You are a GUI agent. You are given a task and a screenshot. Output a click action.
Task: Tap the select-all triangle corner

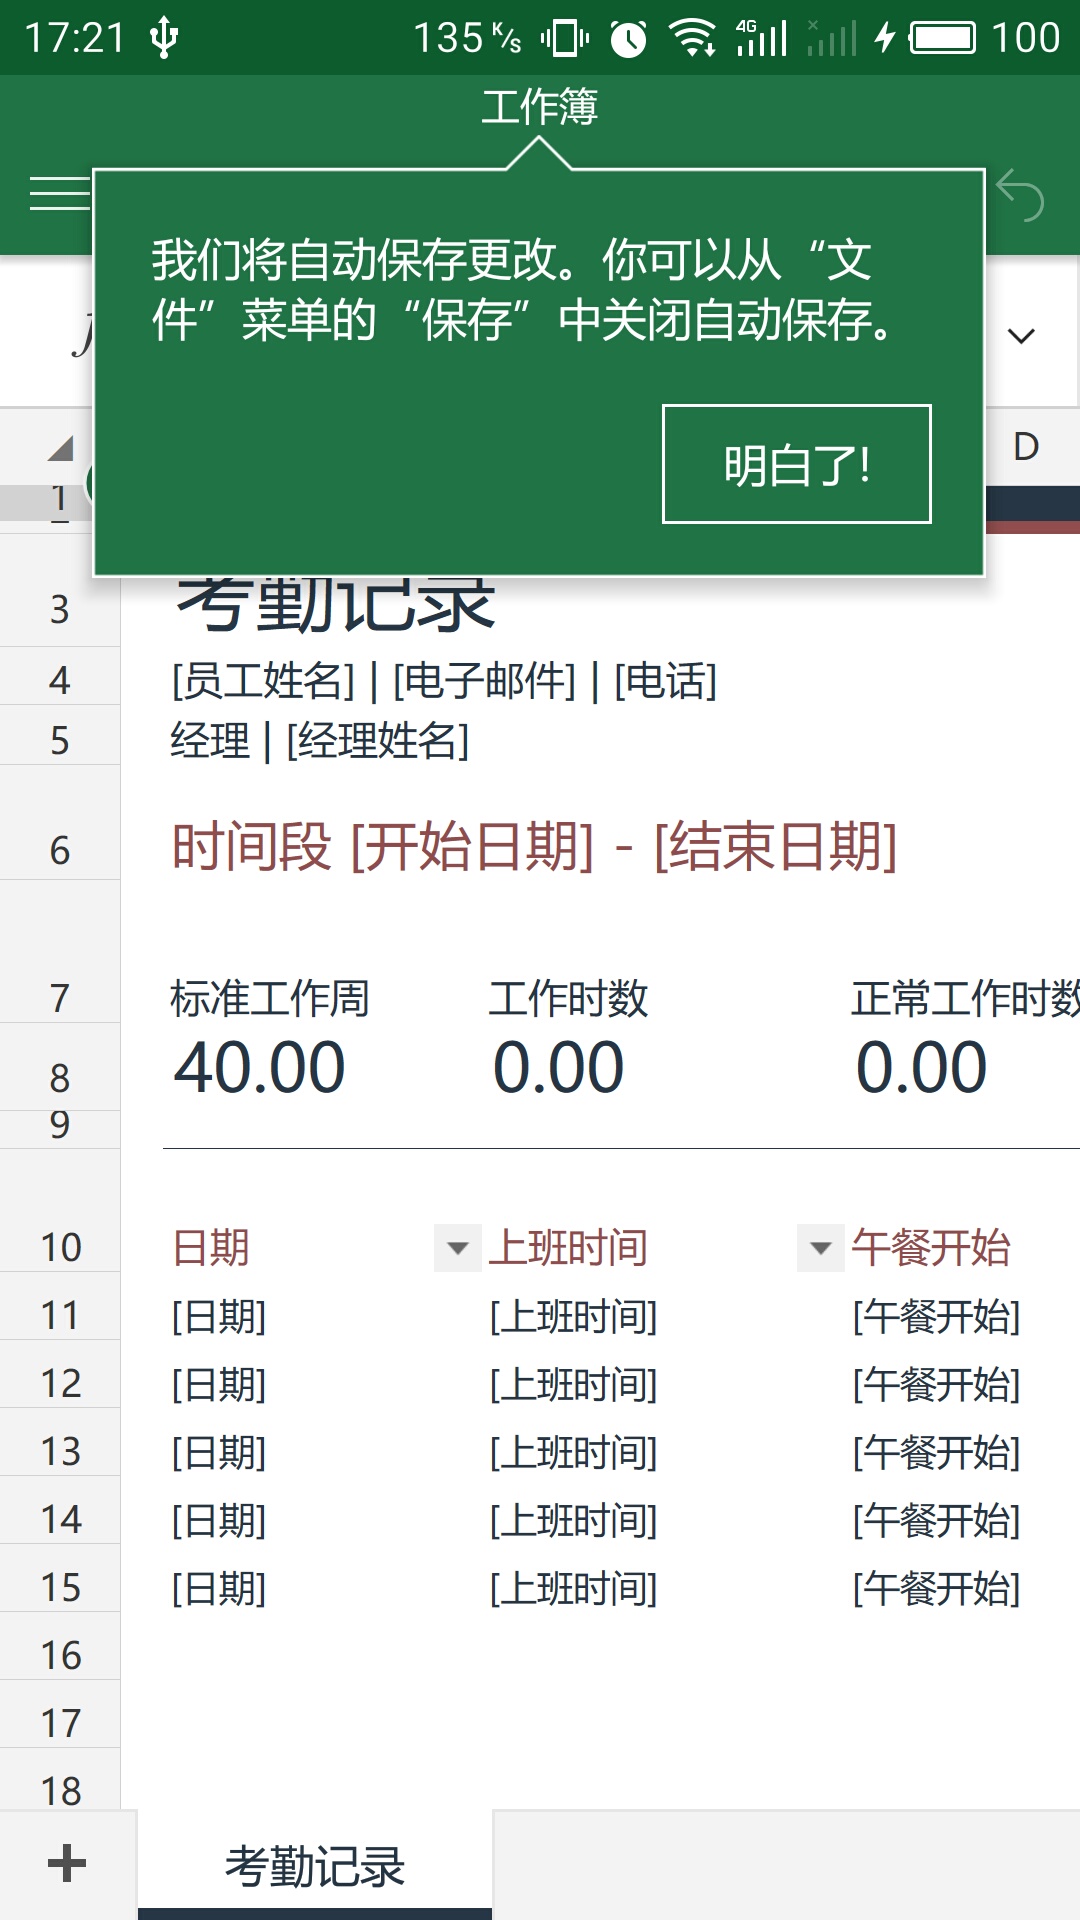[x=60, y=448]
